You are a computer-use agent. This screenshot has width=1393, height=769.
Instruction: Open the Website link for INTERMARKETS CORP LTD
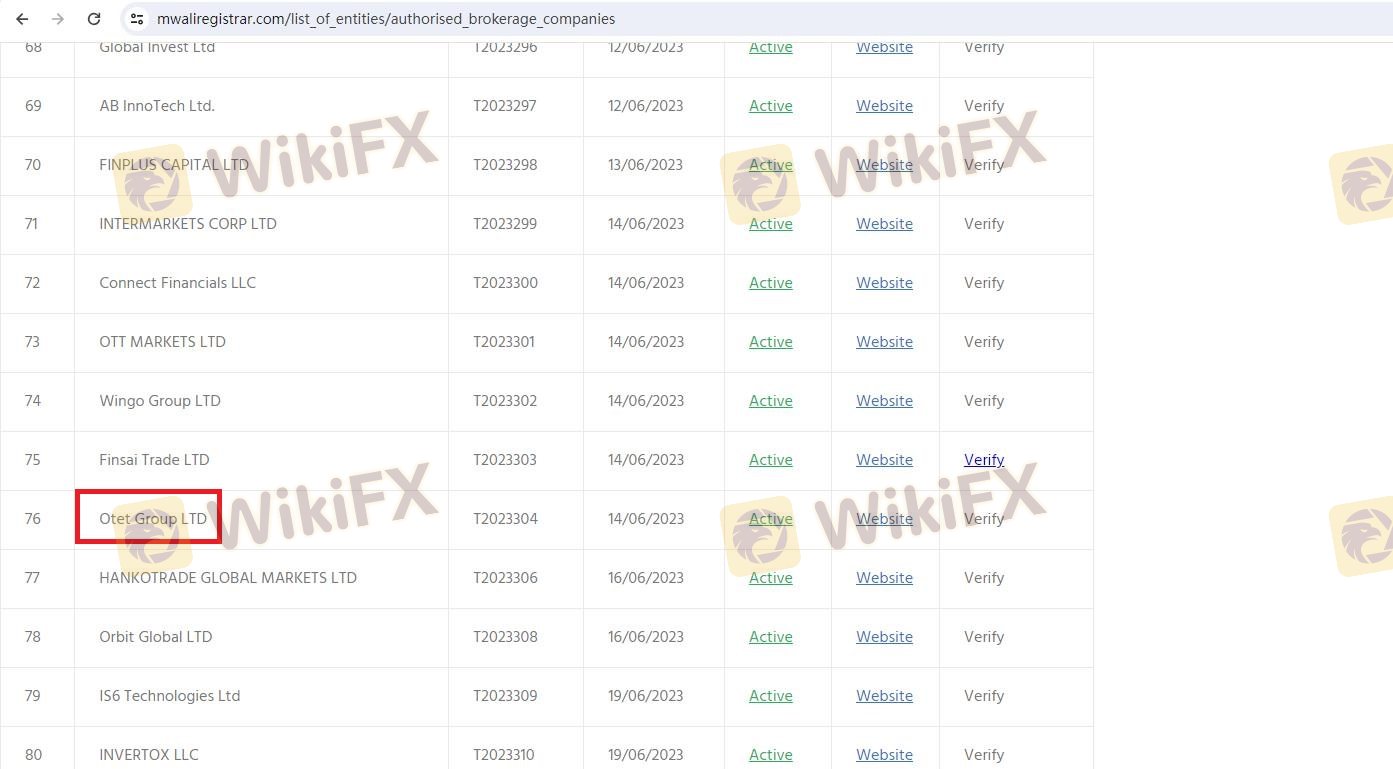[x=884, y=224]
